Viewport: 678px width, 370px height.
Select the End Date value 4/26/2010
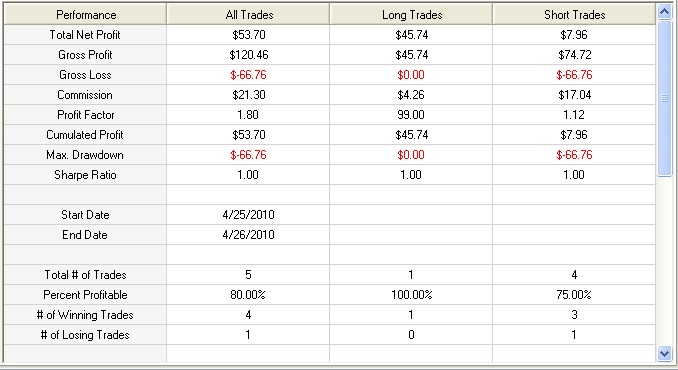click(x=249, y=235)
